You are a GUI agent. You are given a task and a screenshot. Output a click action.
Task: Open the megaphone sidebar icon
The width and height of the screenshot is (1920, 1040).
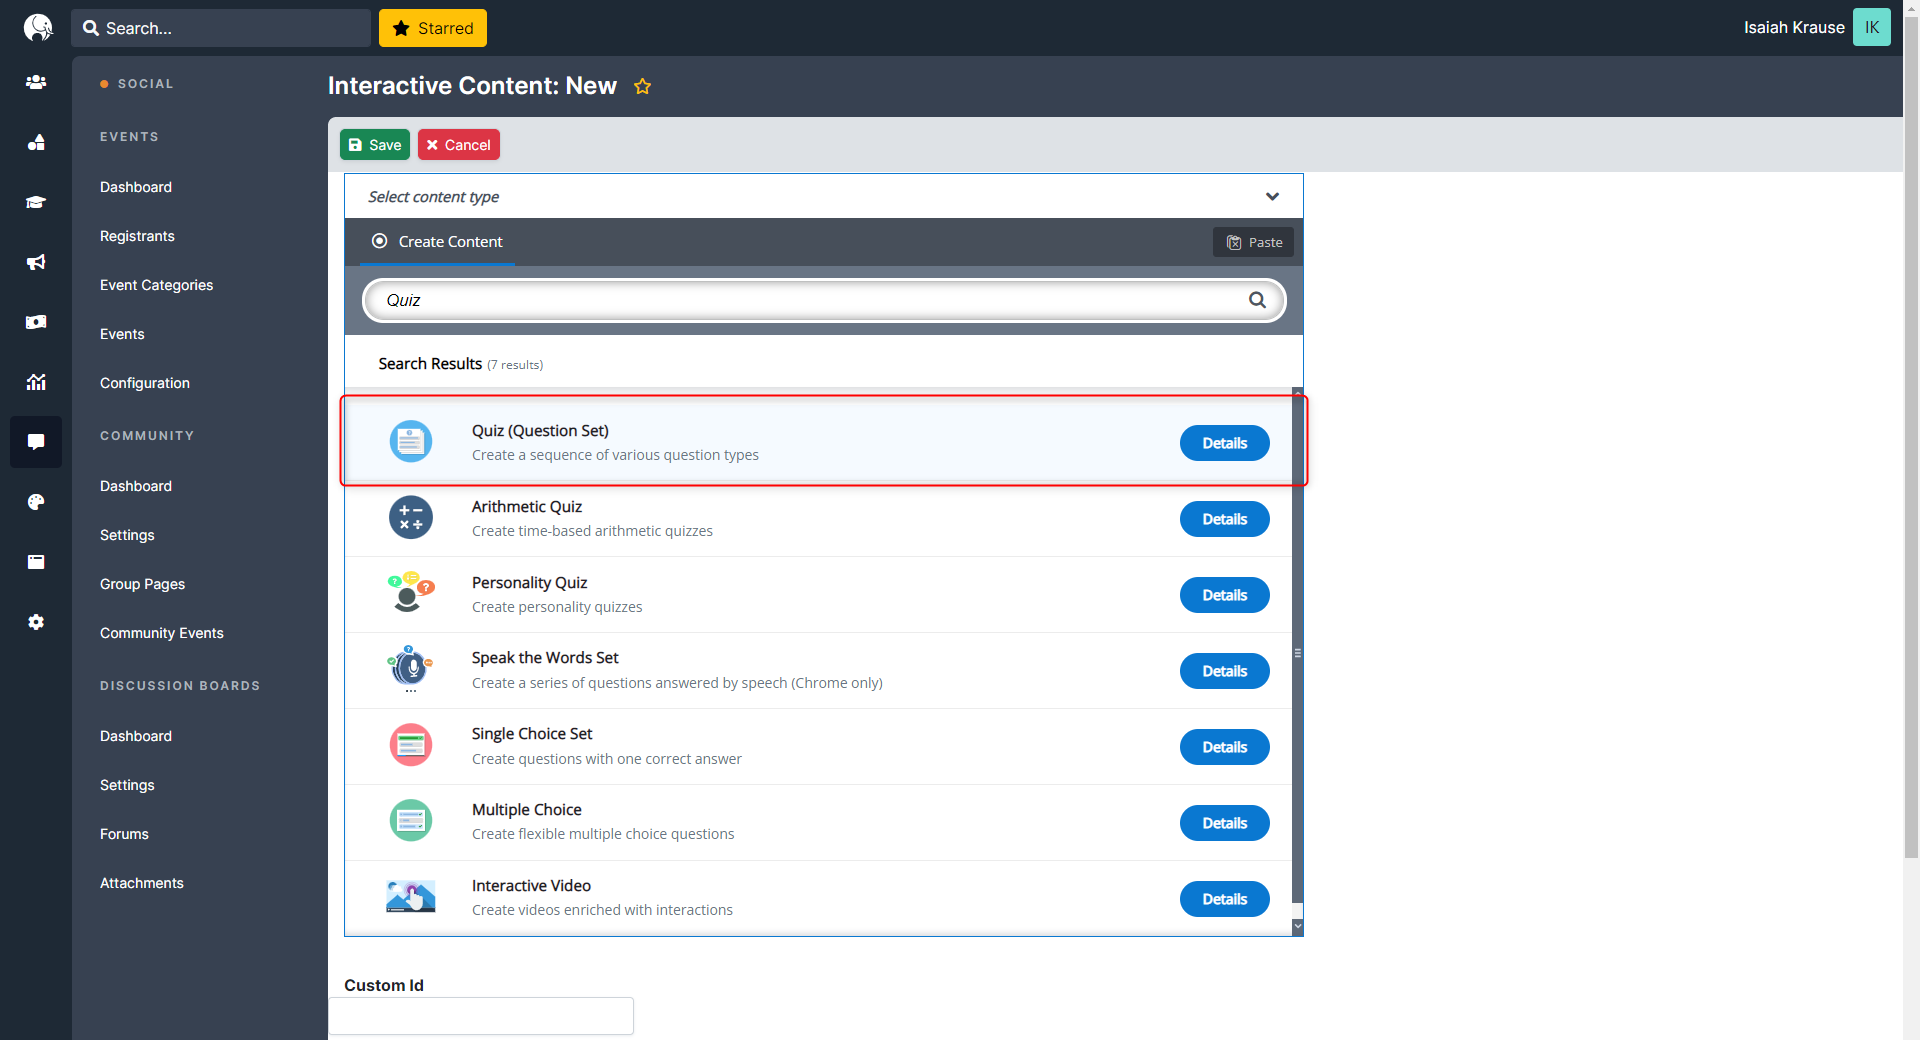pos(36,262)
